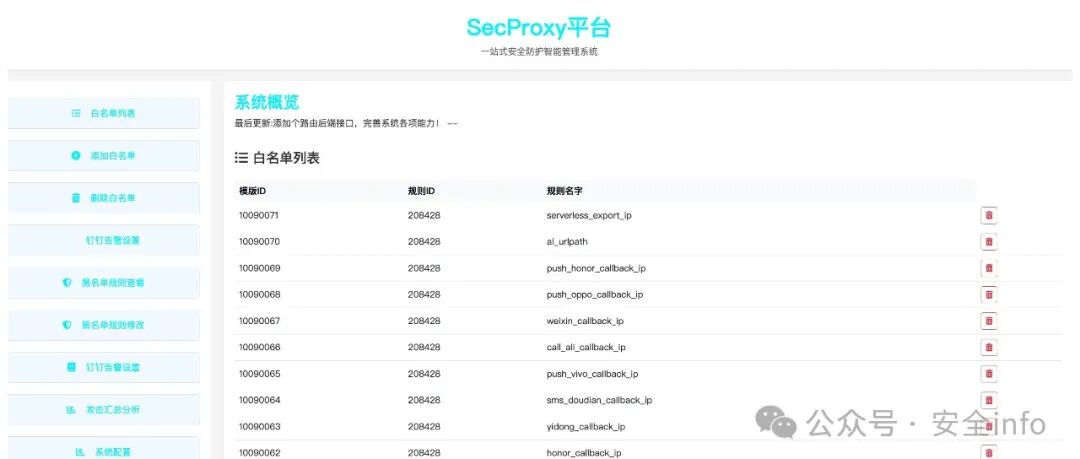Select template ID 10090071 cell
This screenshot has width=1080, height=459.
point(259,216)
